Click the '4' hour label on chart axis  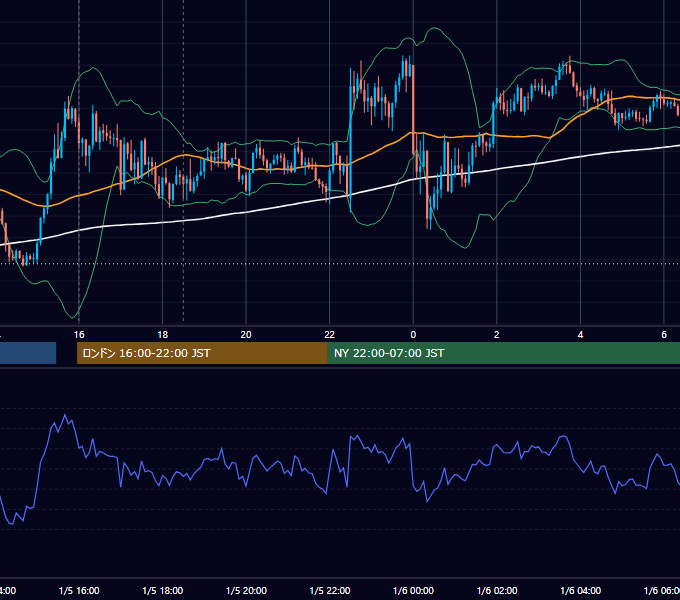(580, 334)
